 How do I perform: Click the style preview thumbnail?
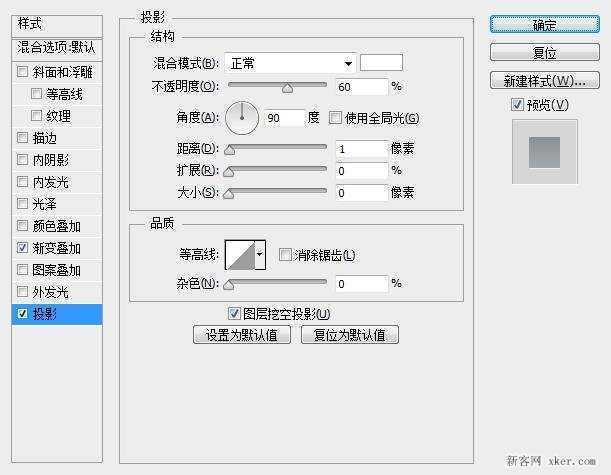coord(544,152)
